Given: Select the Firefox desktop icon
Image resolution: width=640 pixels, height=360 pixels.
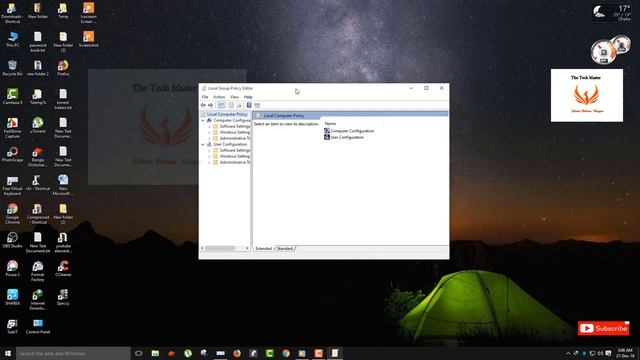Looking at the screenshot, I should point(63,69).
